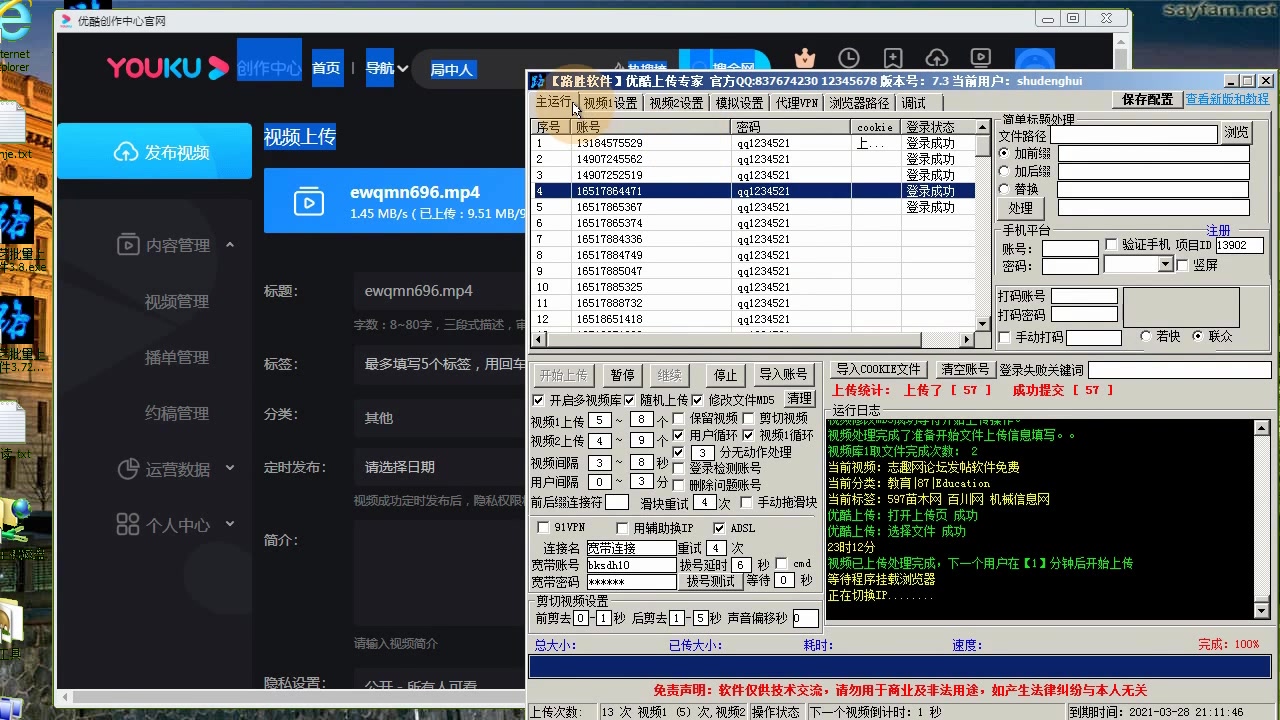Enable 验证手机 checkbox
The height and width of the screenshot is (720, 1280).
(1111, 245)
